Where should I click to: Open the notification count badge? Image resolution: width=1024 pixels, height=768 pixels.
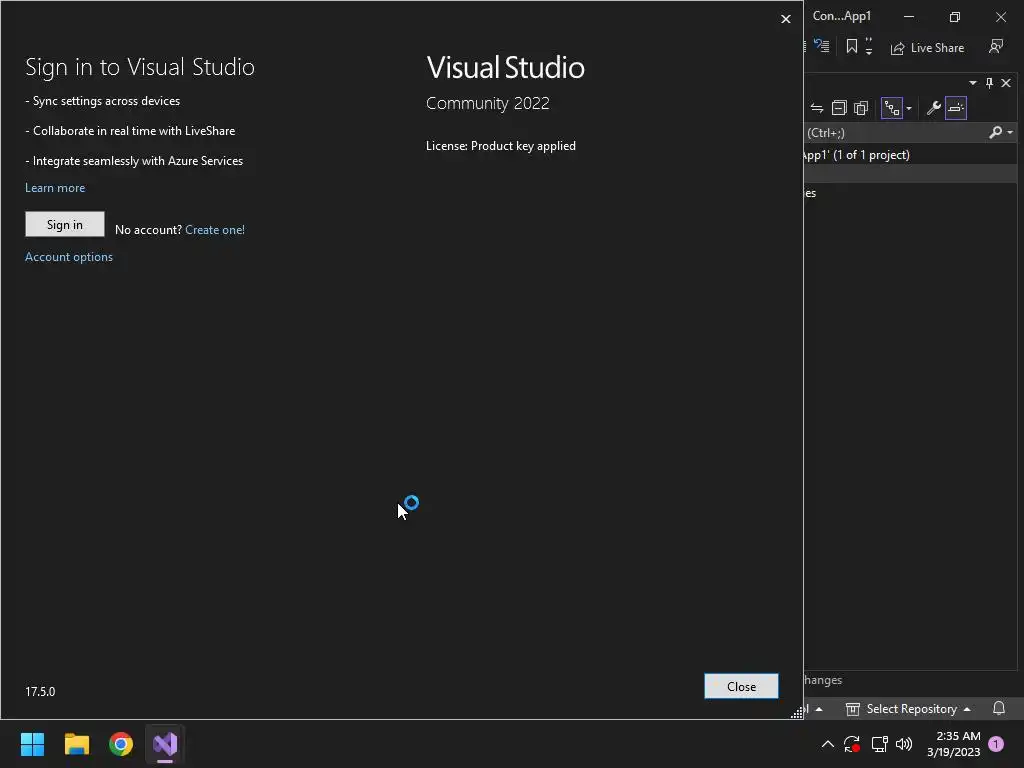click(x=996, y=744)
